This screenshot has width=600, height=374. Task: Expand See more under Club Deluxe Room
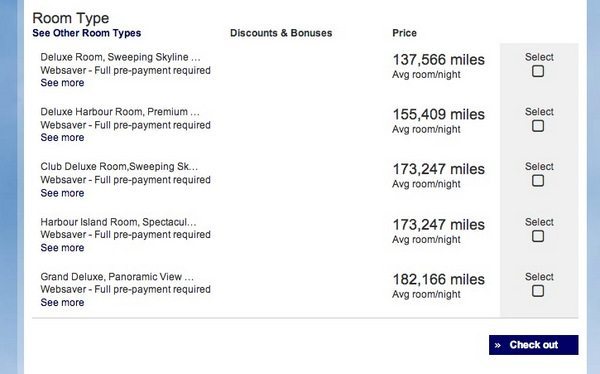click(x=62, y=193)
